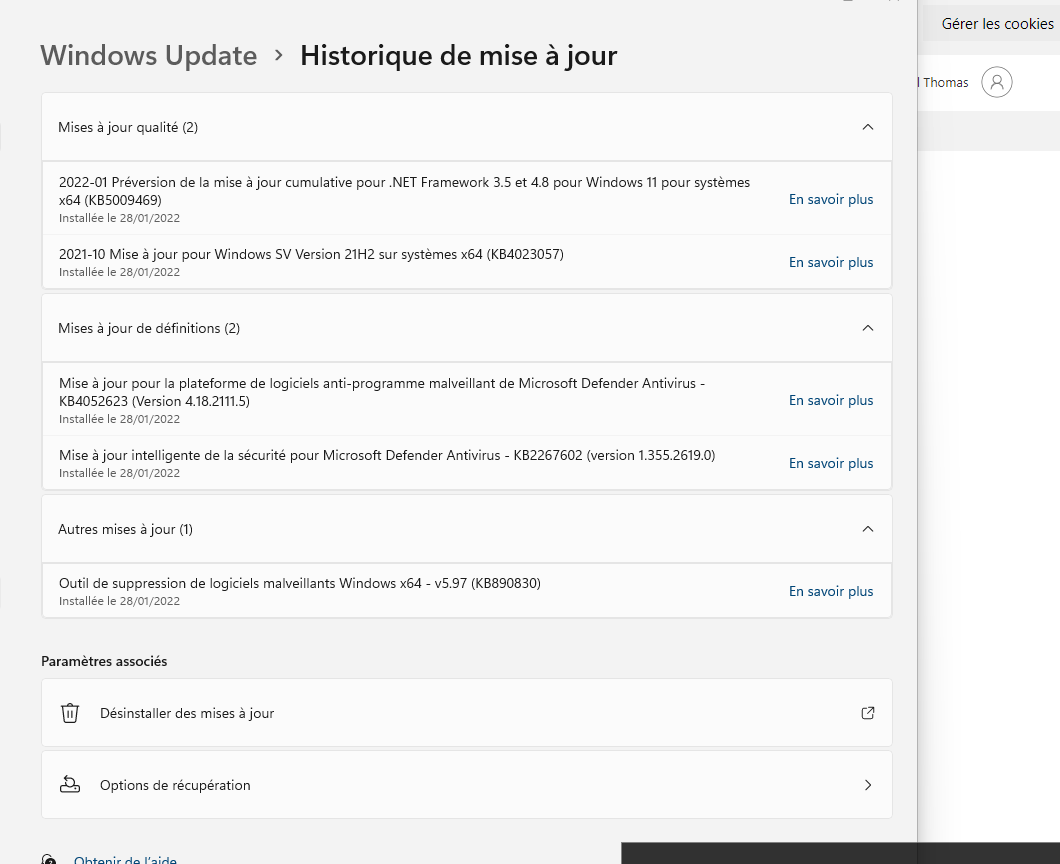Click the Thomas profile avatar icon
1060x864 pixels.
click(996, 82)
